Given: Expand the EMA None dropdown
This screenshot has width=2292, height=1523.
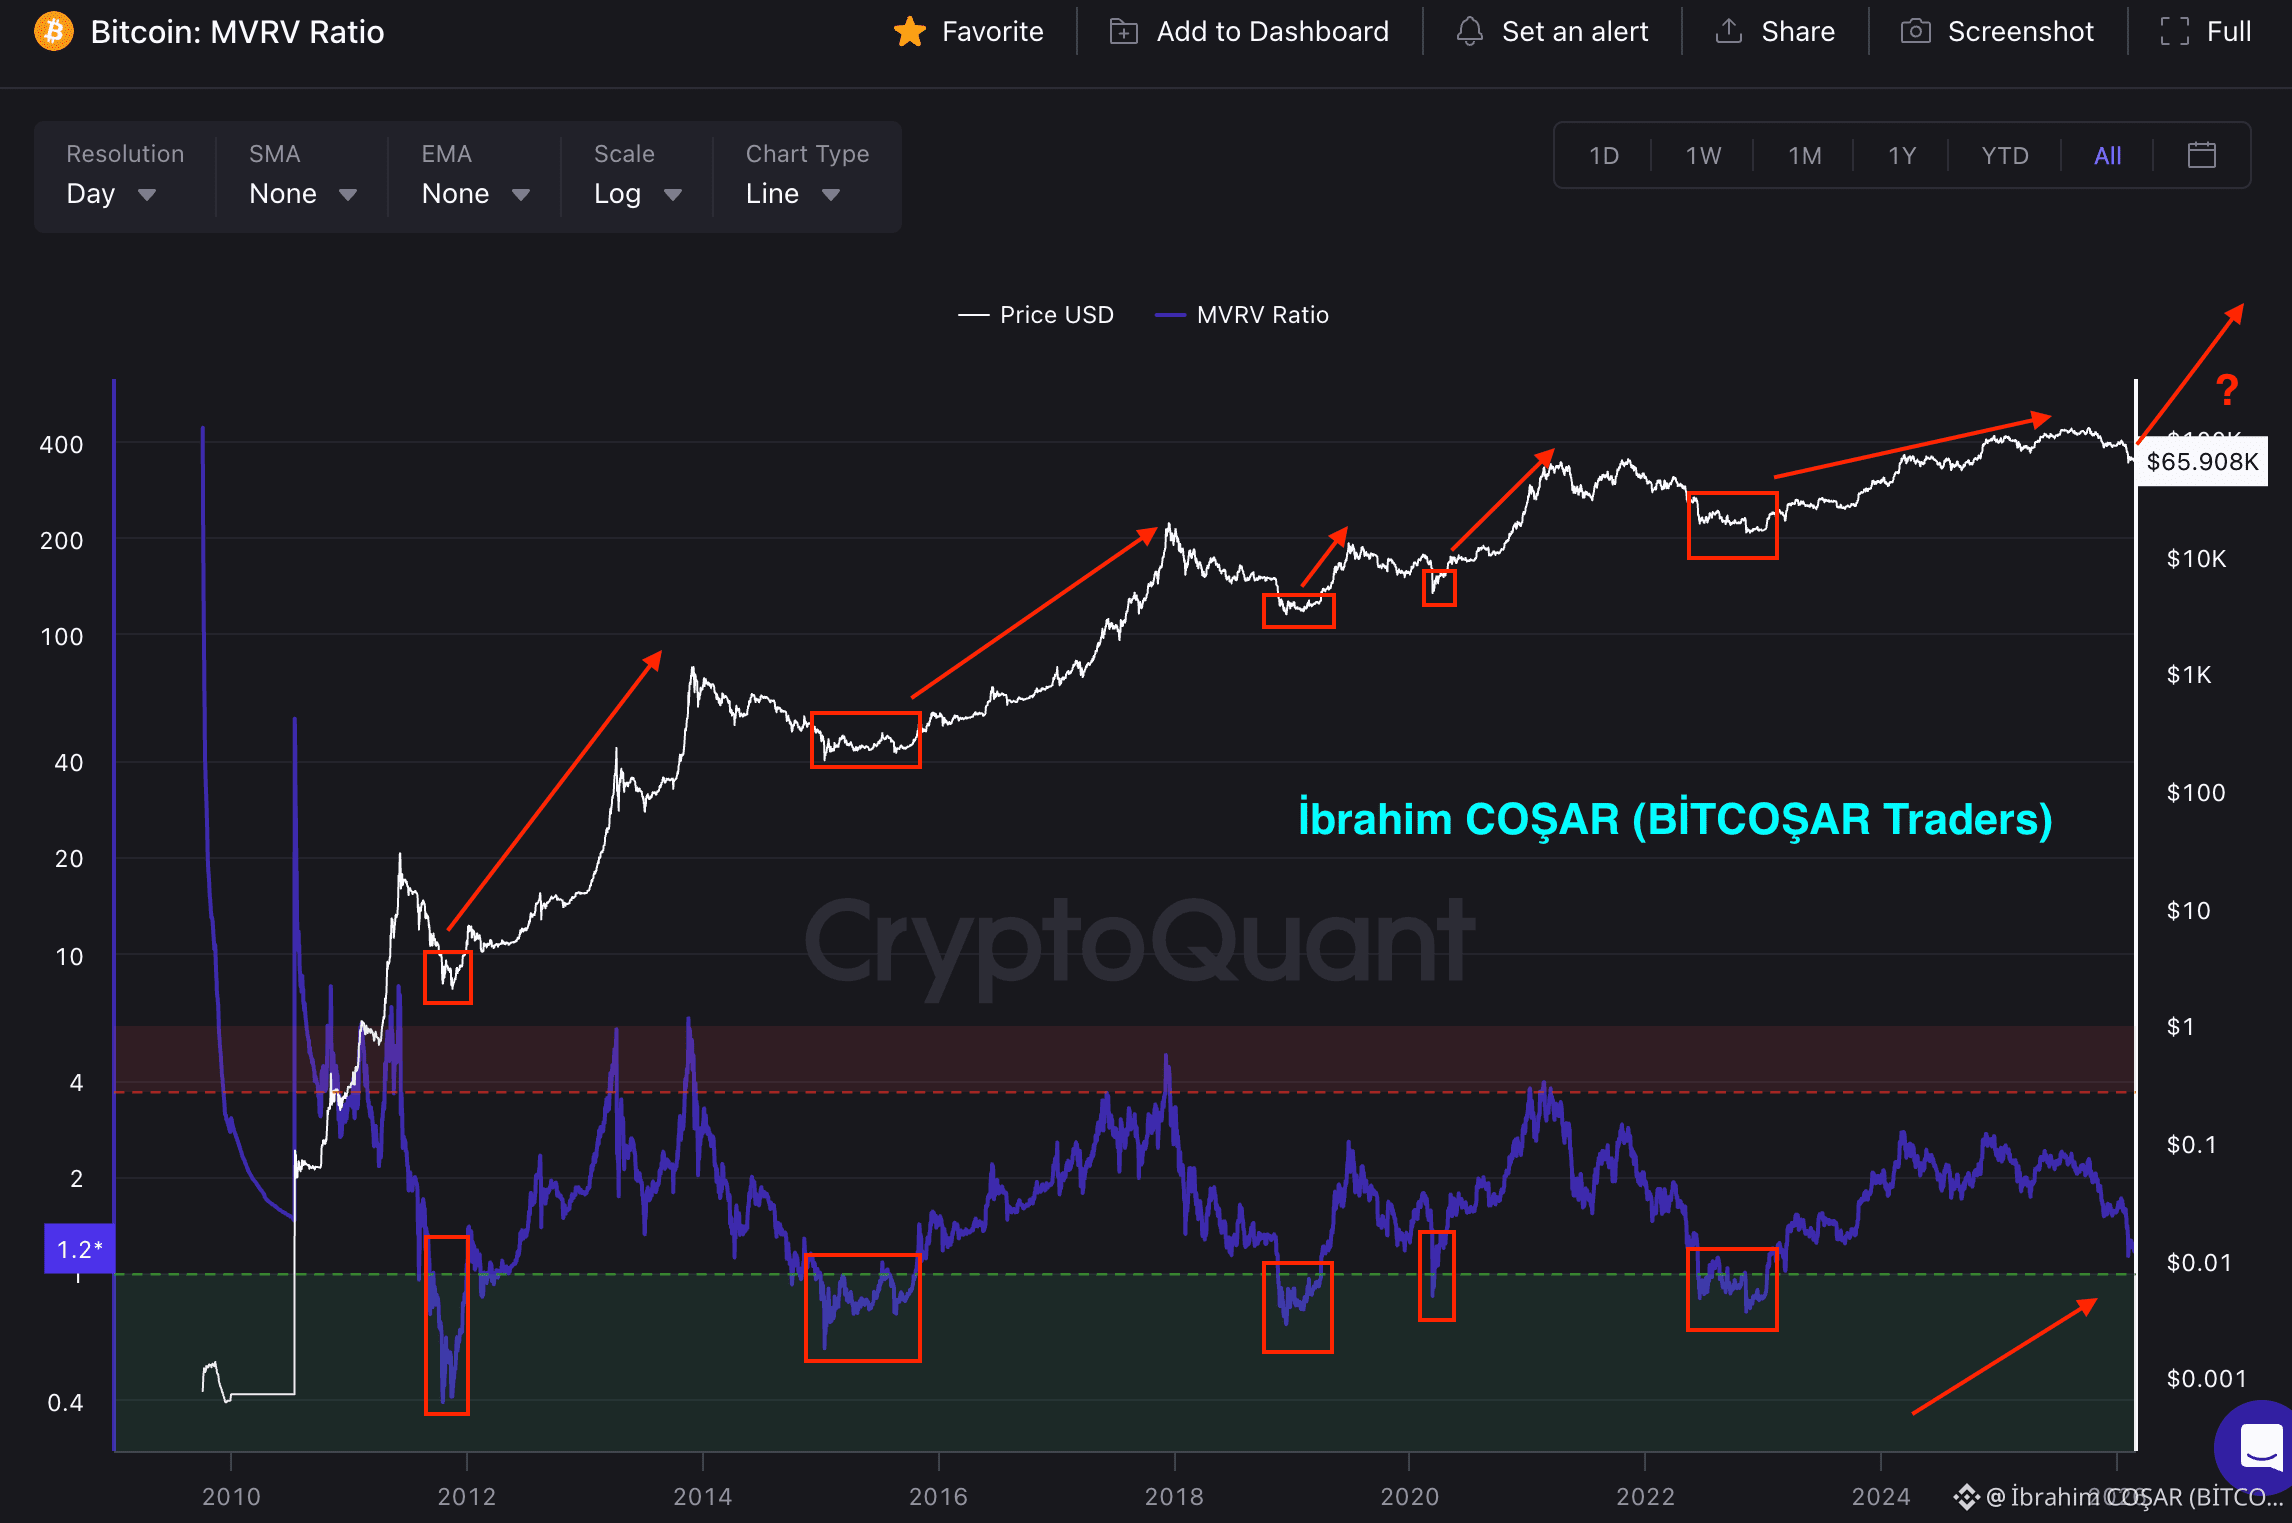Looking at the screenshot, I should 475,176.
